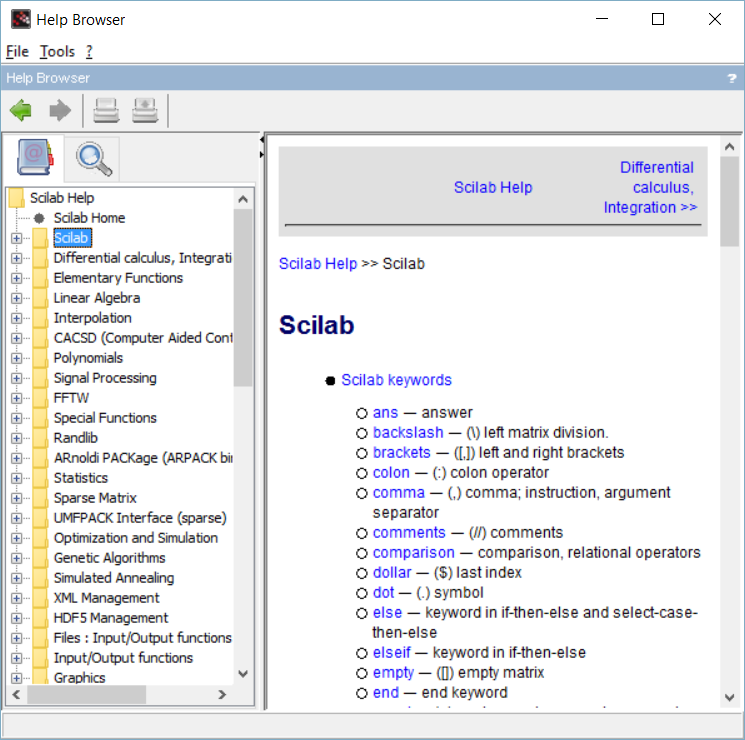Select Scilab Home in the tree
The width and height of the screenshot is (745, 740).
tap(89, 218)
